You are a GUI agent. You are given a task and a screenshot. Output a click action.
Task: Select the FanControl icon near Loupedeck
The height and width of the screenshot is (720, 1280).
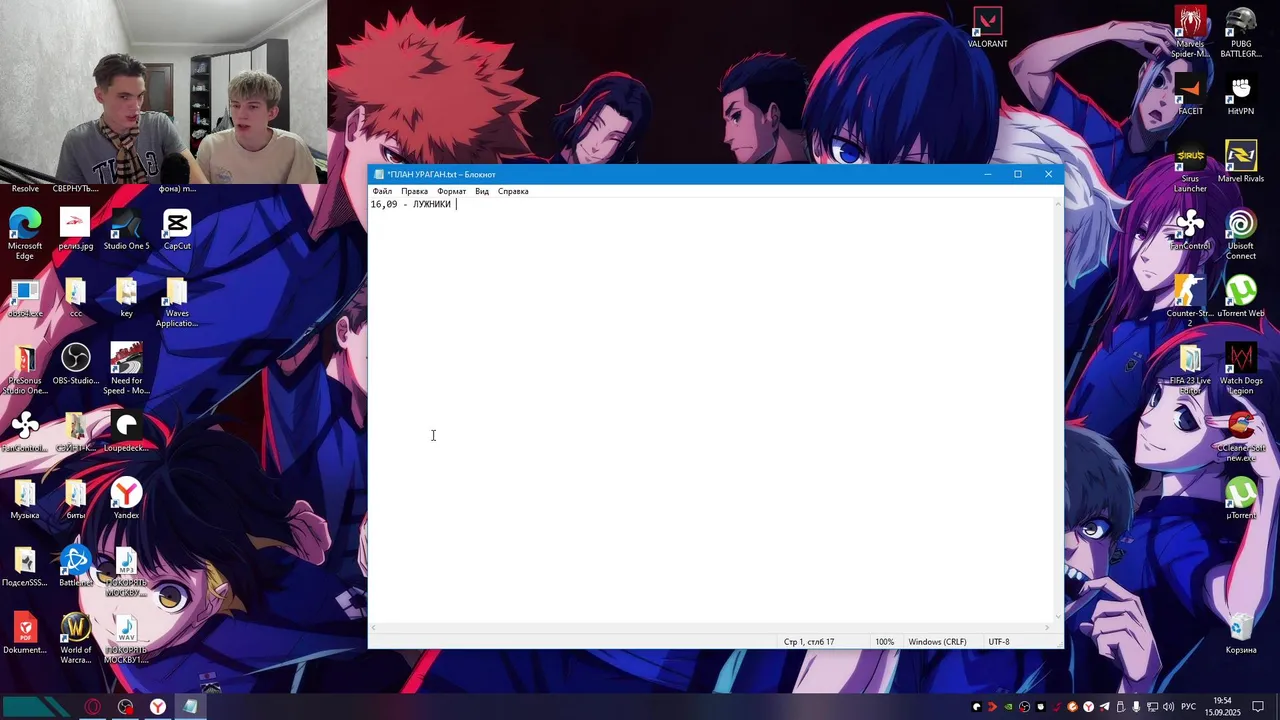tap(25, 431)
